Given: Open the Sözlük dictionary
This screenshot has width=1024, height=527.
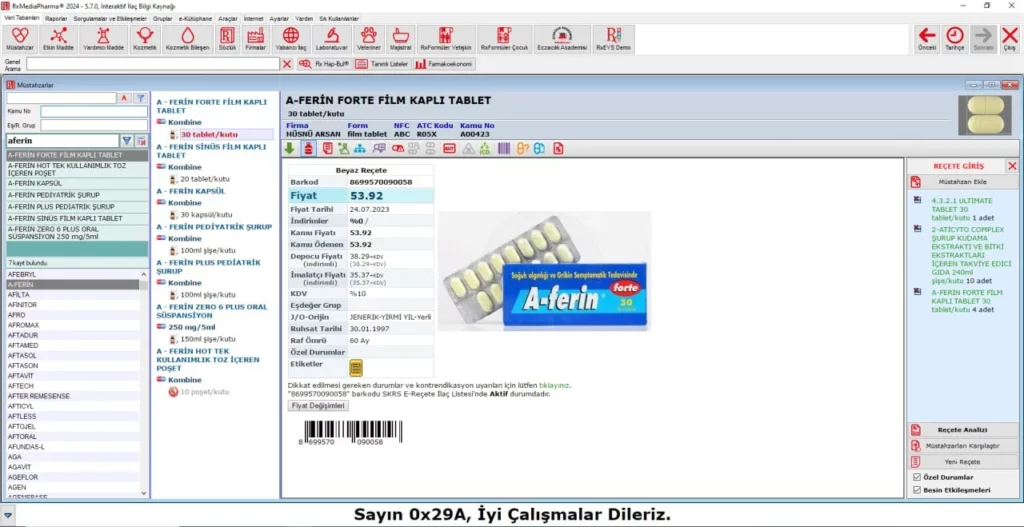Looking at the screenshot, I should click(227, 39).
